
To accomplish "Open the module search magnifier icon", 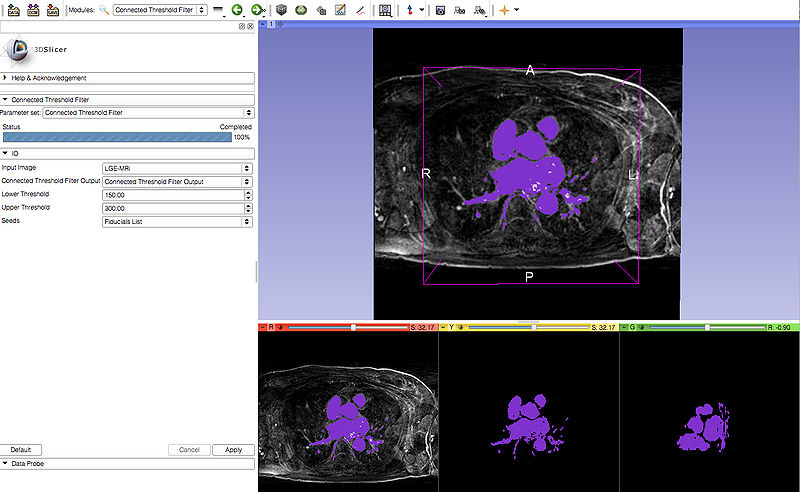I will coord(103,9).
